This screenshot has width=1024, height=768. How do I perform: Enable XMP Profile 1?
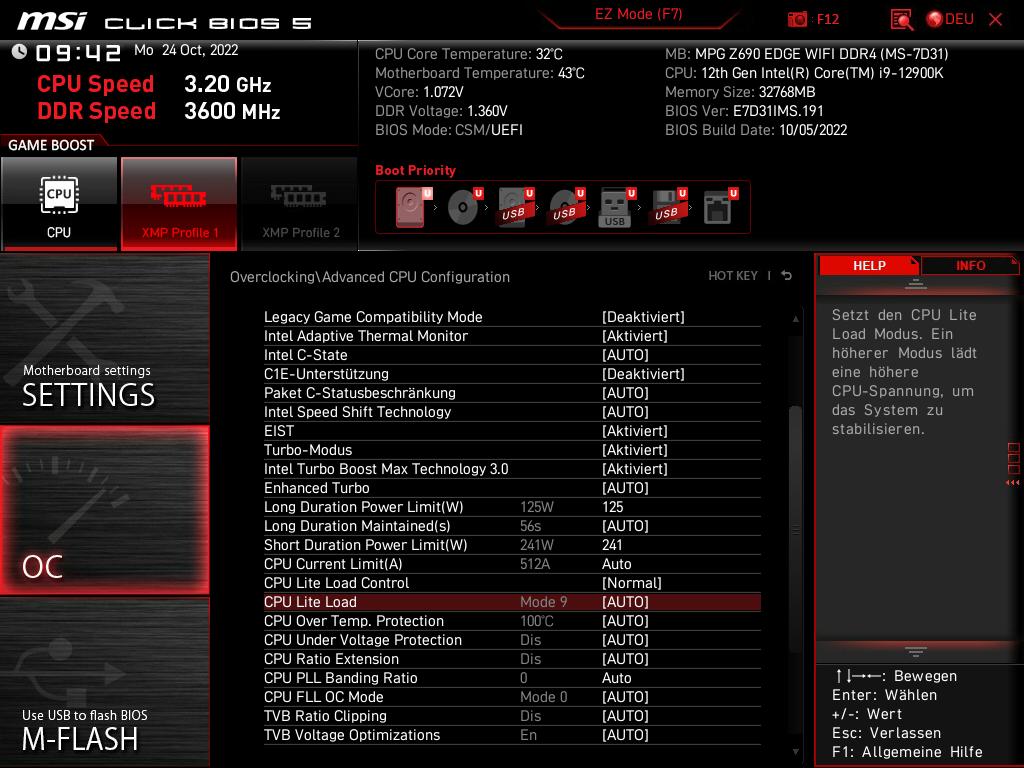point(179,204)
